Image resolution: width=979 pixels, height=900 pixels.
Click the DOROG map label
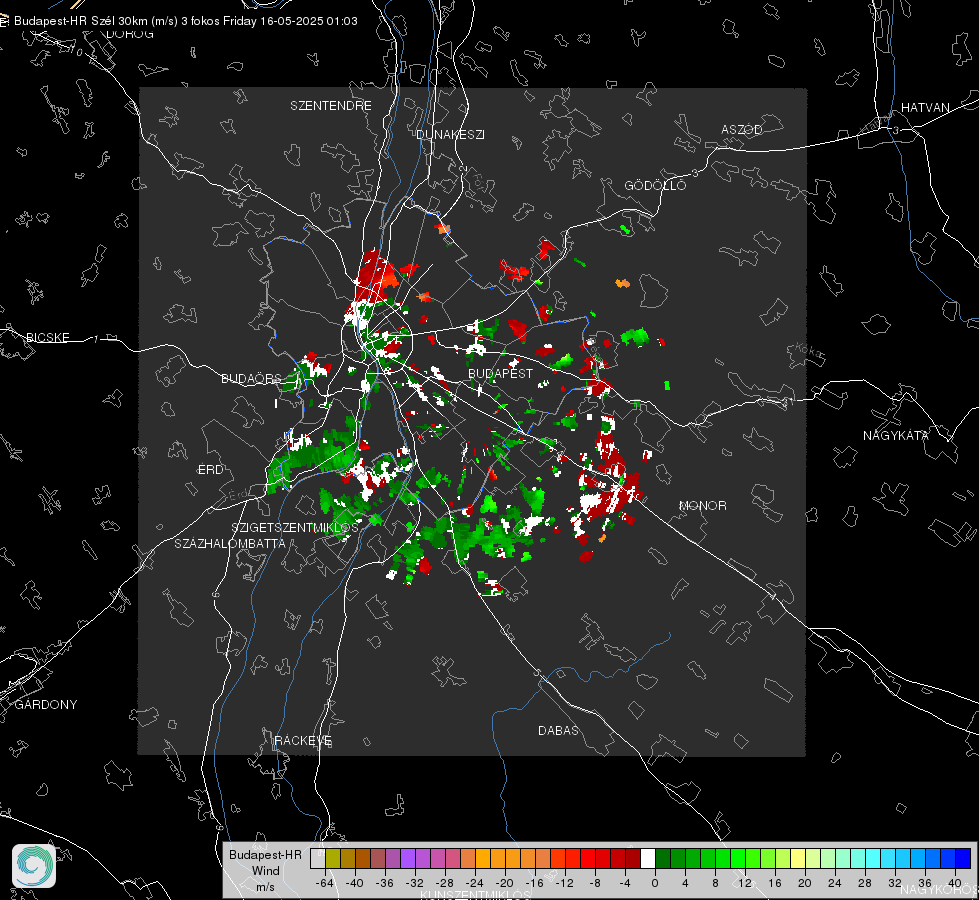[x=130, y=34]
